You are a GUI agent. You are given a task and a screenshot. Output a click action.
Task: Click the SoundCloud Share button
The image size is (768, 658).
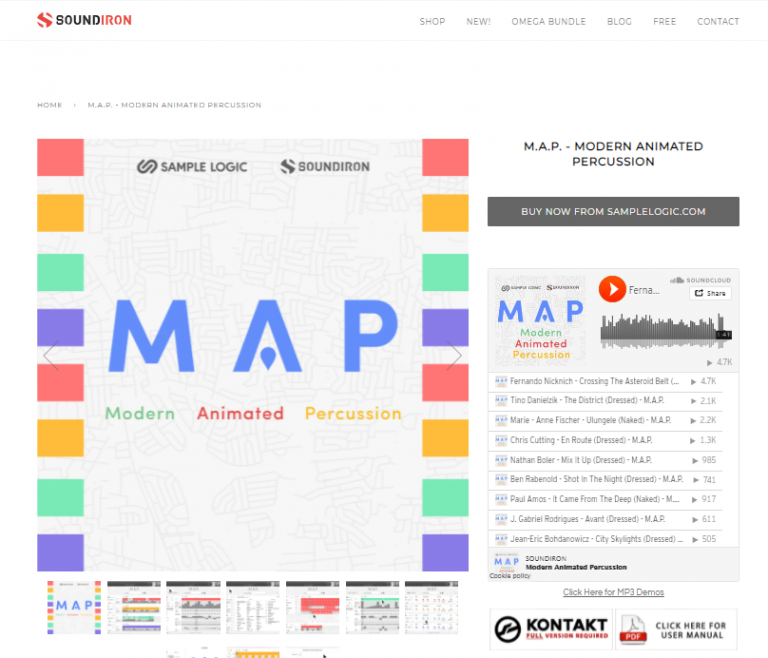pos(710,293)
